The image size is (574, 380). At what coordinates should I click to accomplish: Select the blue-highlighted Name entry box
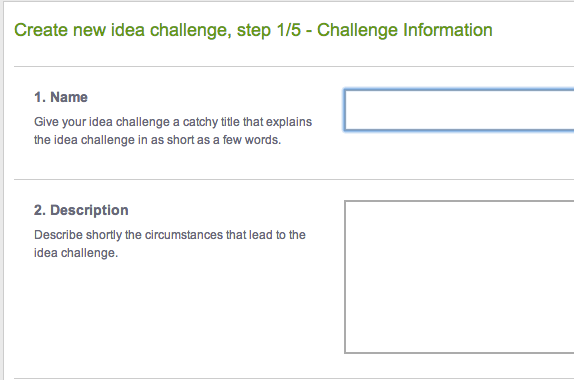coord(459,110)
